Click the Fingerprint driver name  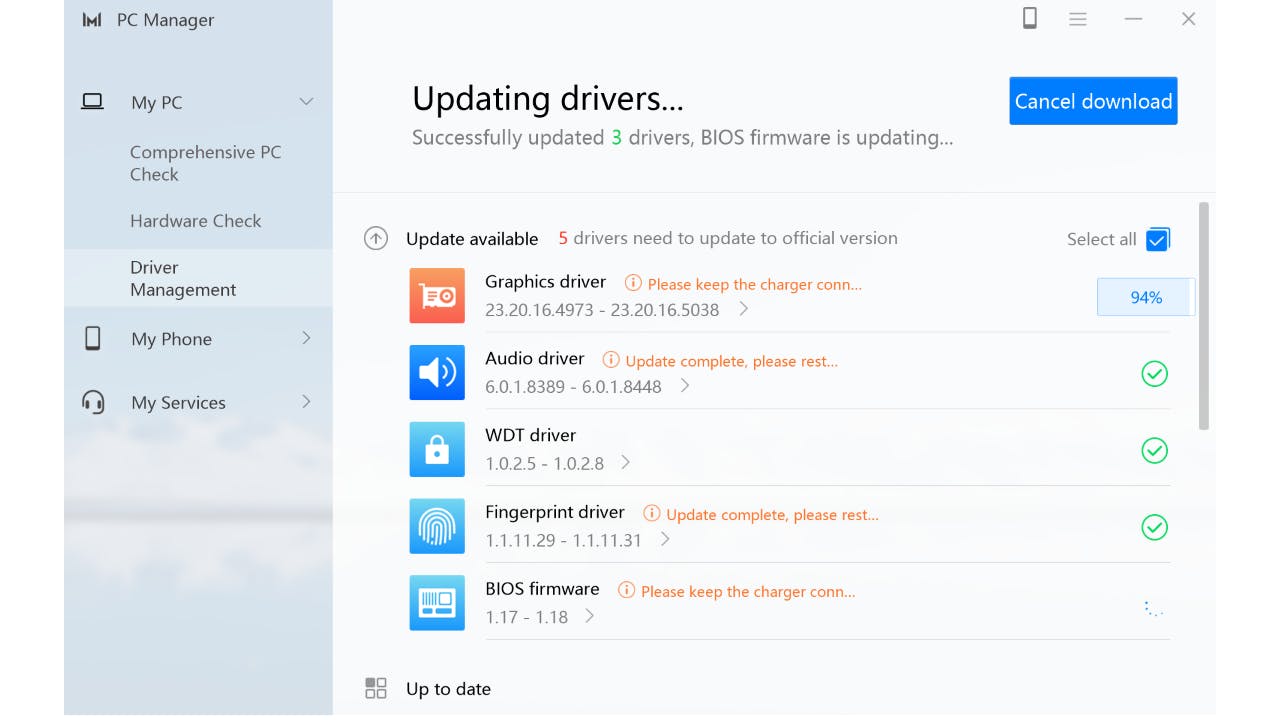(555, 512)
